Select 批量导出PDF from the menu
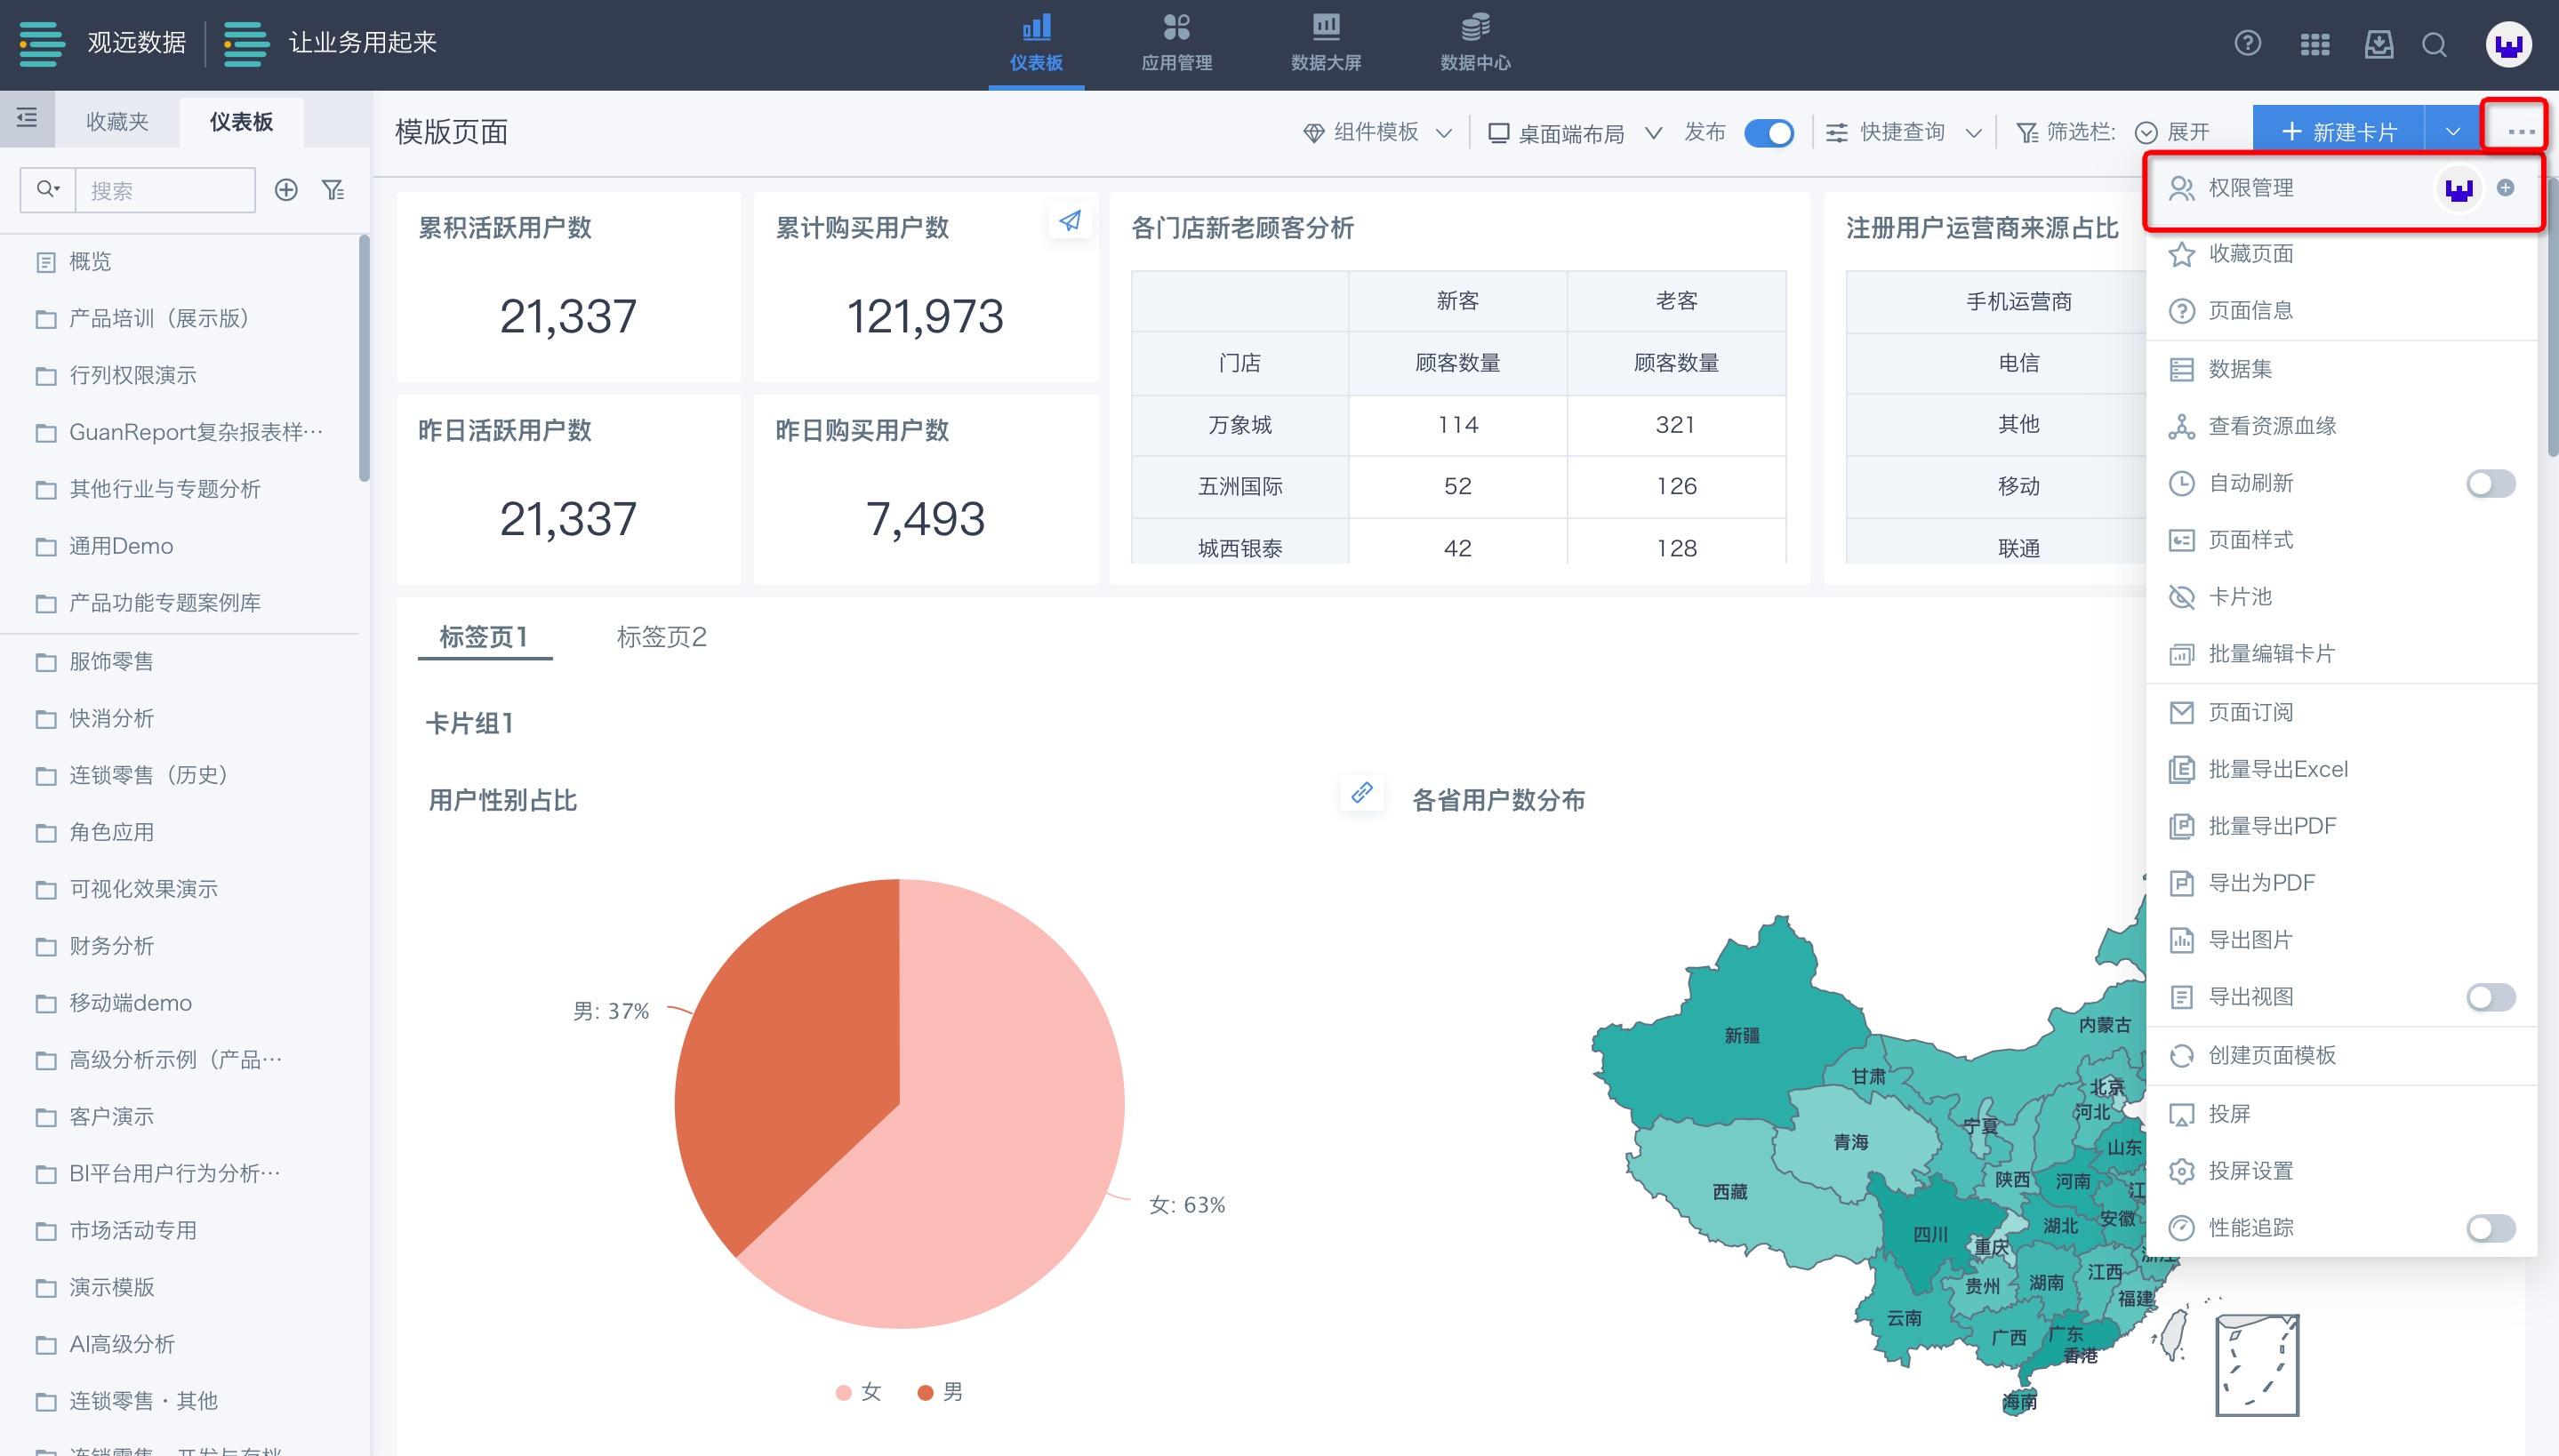2559x1456 pixels. [x=2341, y=826]
